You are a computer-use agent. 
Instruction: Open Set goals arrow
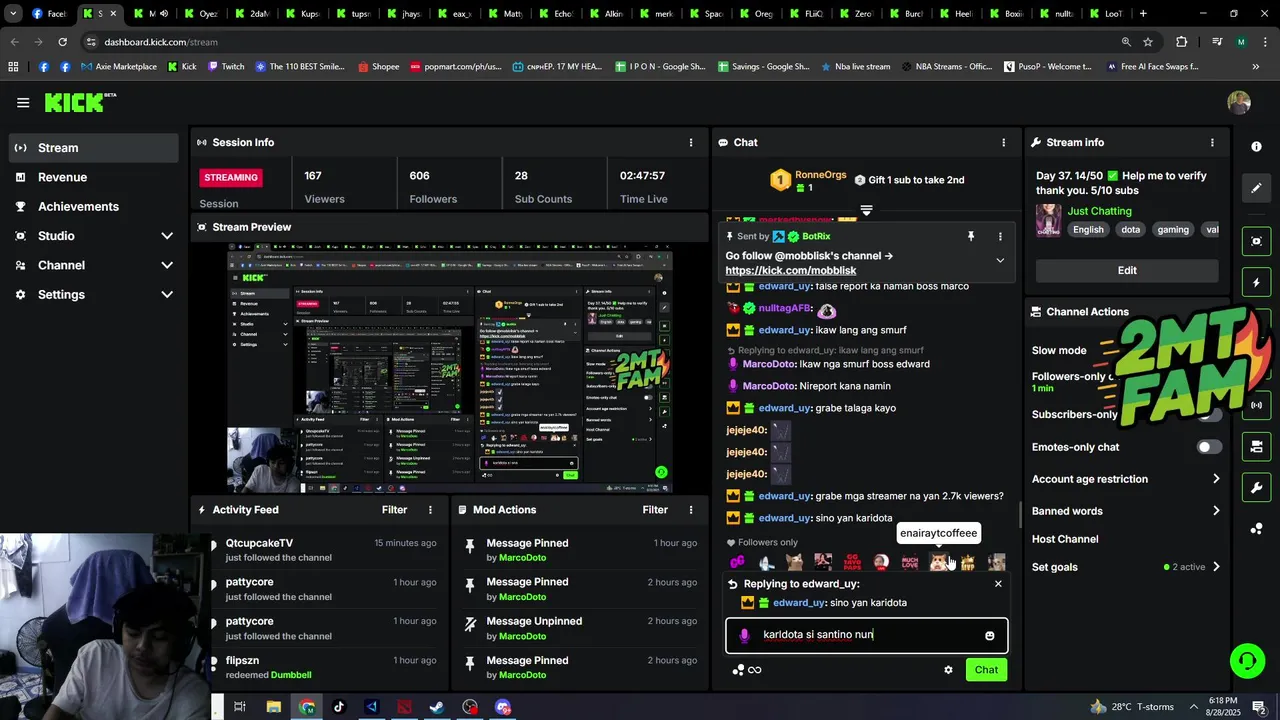pyautogui.click(x=1216, y=567)
